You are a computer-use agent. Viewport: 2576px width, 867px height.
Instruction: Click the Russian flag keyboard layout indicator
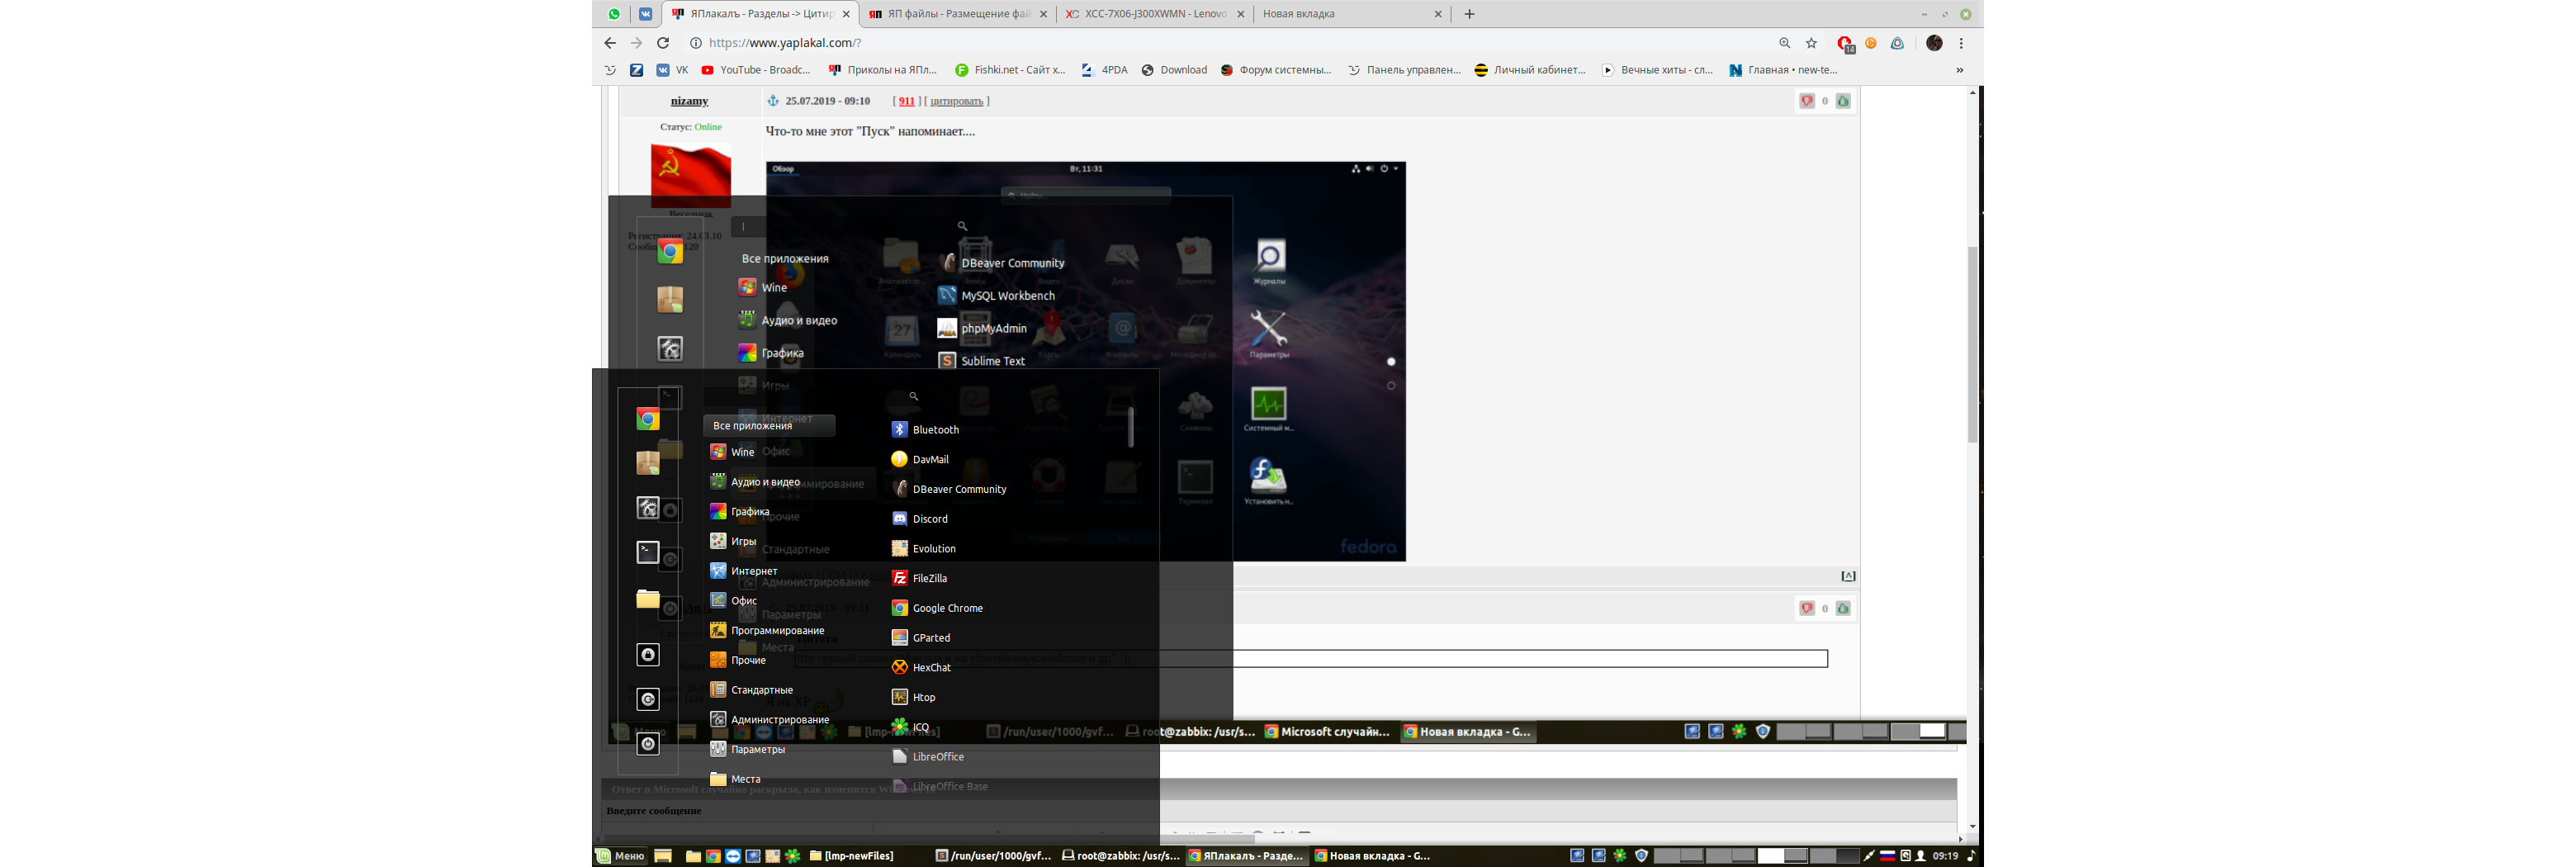(1887, 856)
